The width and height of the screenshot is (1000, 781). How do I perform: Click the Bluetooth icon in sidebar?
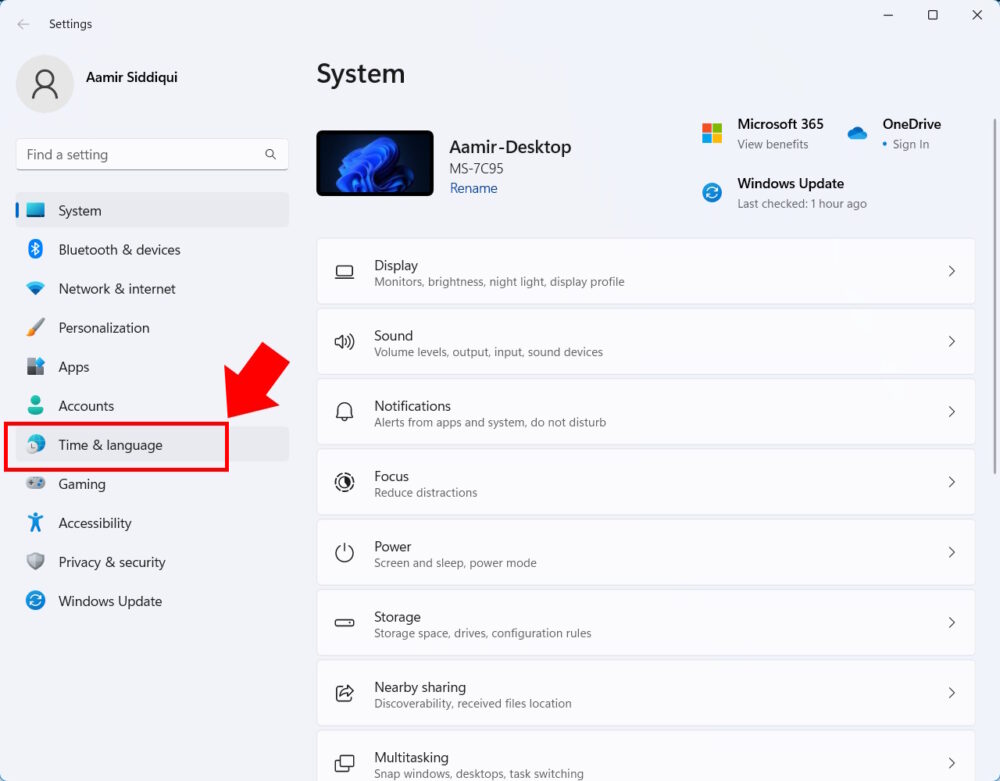[x=36, y=249]
